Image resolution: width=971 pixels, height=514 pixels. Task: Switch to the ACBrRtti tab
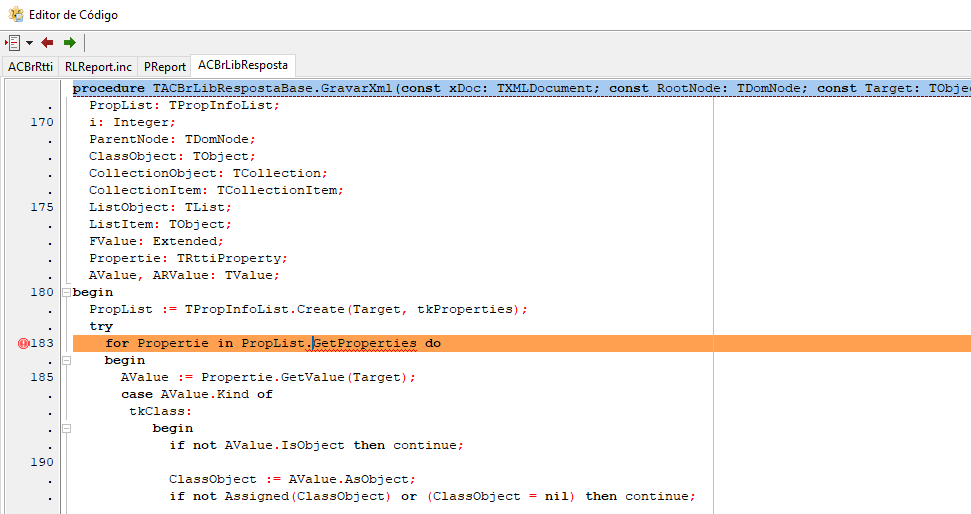pyautogui.click(x=30, y=66)
